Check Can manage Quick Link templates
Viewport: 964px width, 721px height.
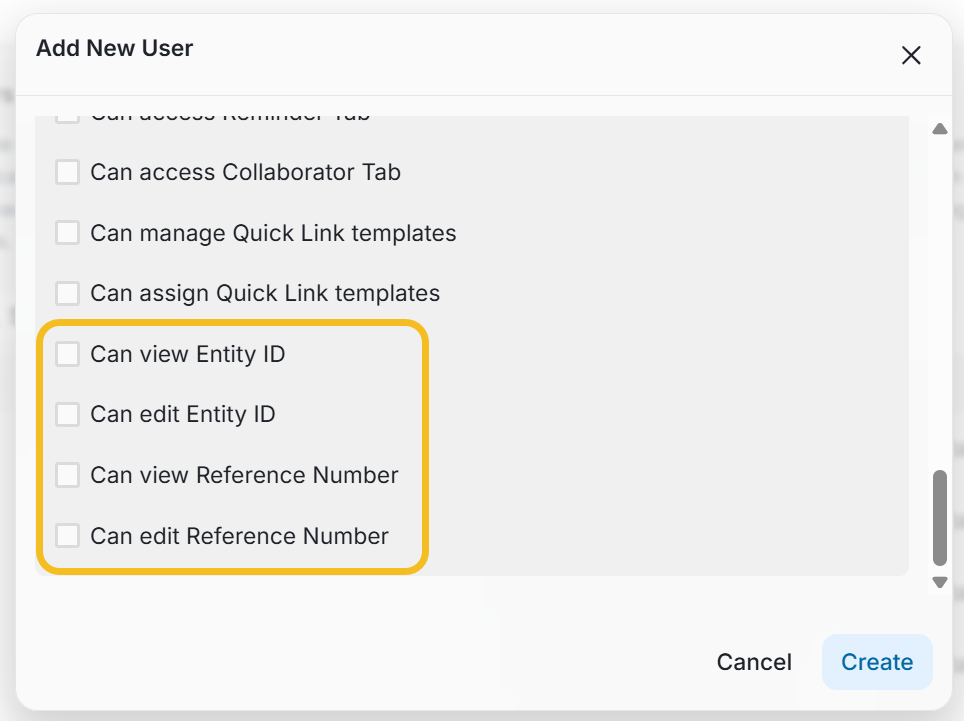coord(68,233)
